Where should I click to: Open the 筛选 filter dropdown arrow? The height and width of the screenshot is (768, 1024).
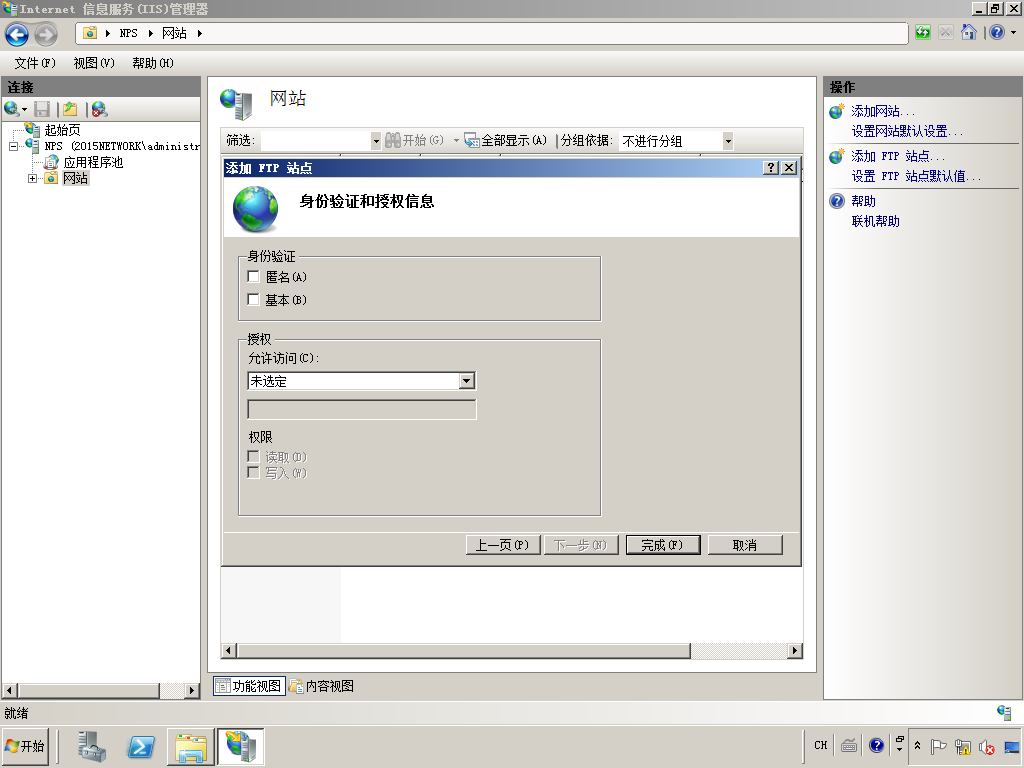pos(376,140)
